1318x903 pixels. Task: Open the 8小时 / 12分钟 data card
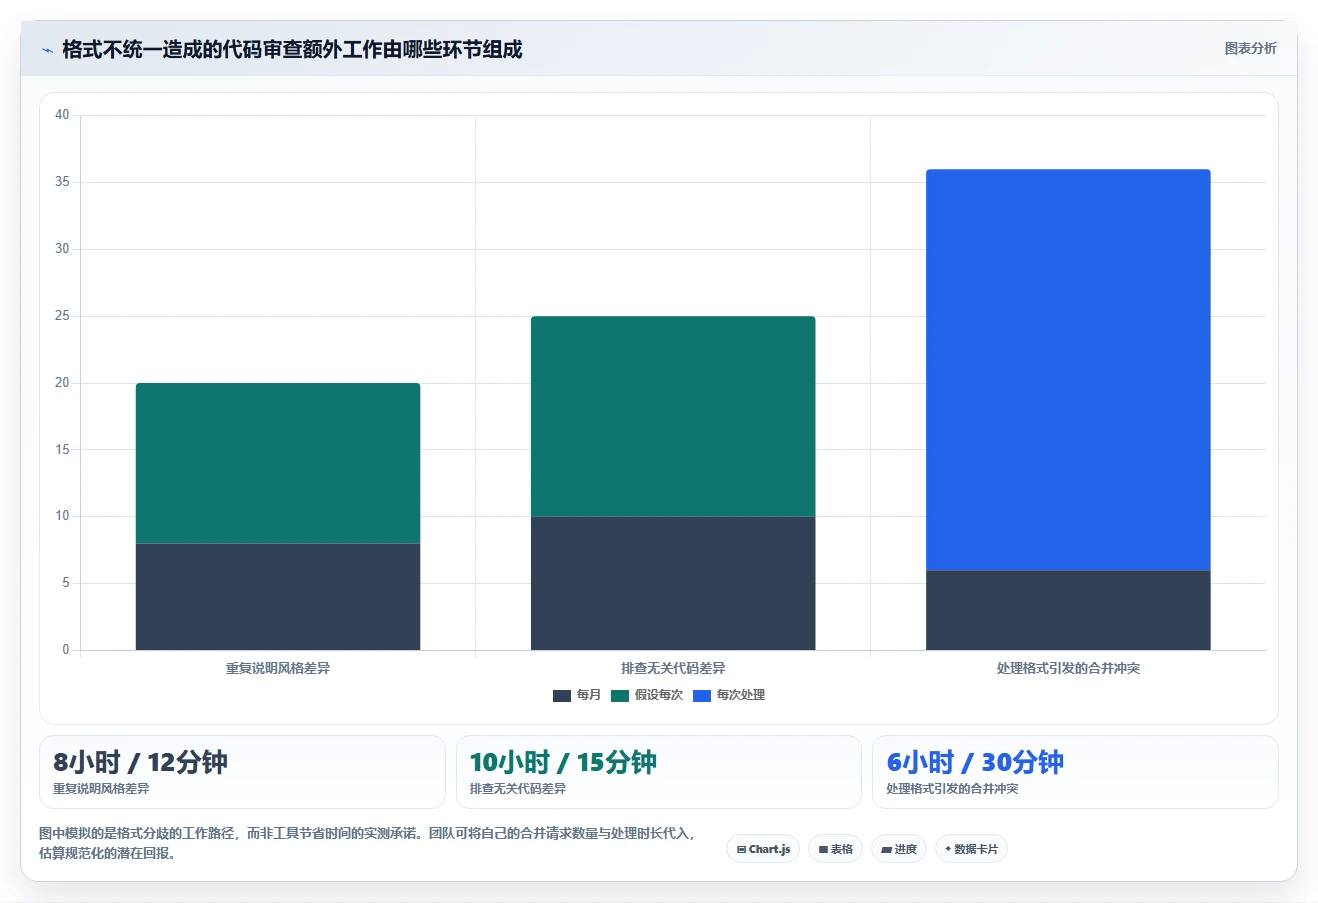pos(242,772)
